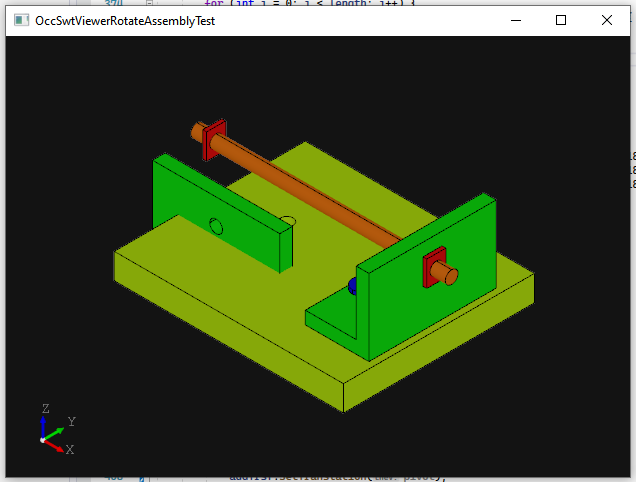Click the window title text OccSwtViewerRotateAssemblyTest
636x482 pixels.
pyautogui.click(x=125, y=21)
